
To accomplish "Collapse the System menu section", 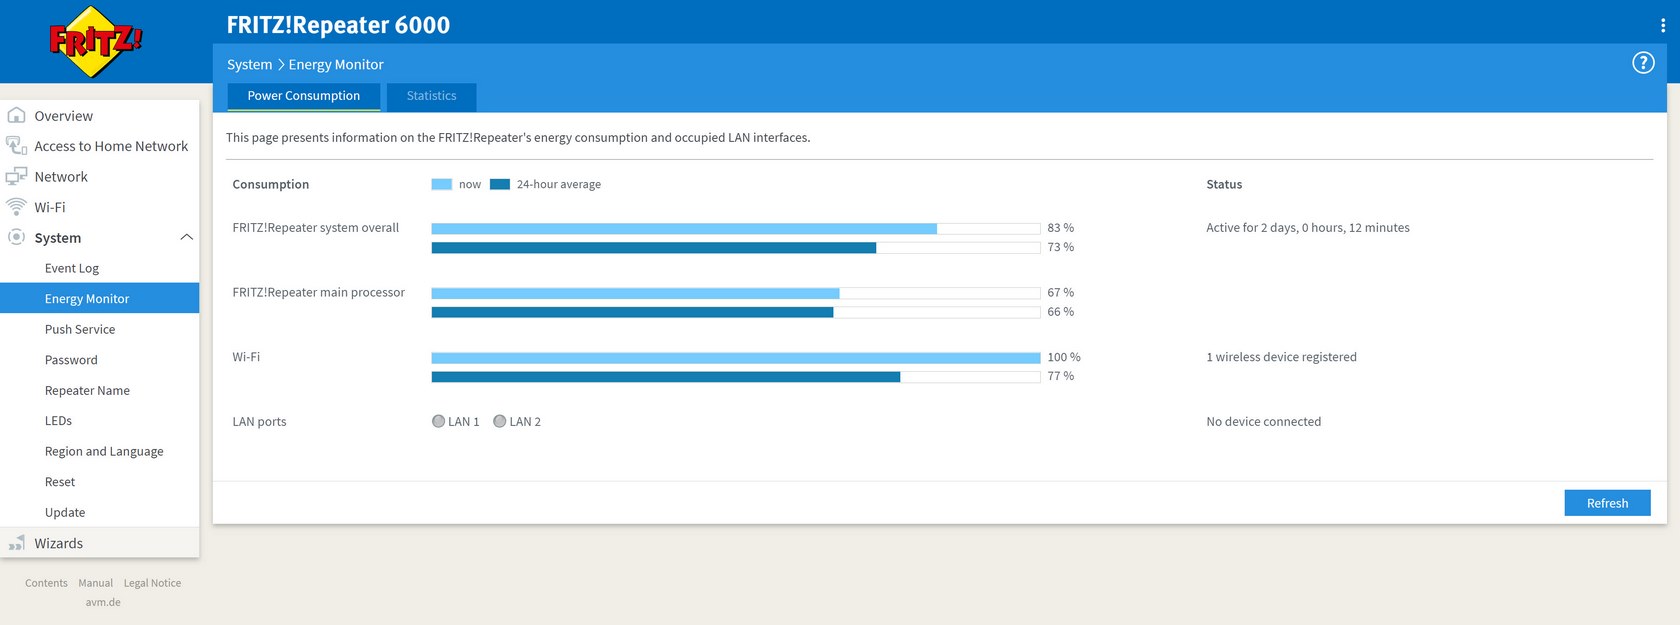I will point(186,237).
